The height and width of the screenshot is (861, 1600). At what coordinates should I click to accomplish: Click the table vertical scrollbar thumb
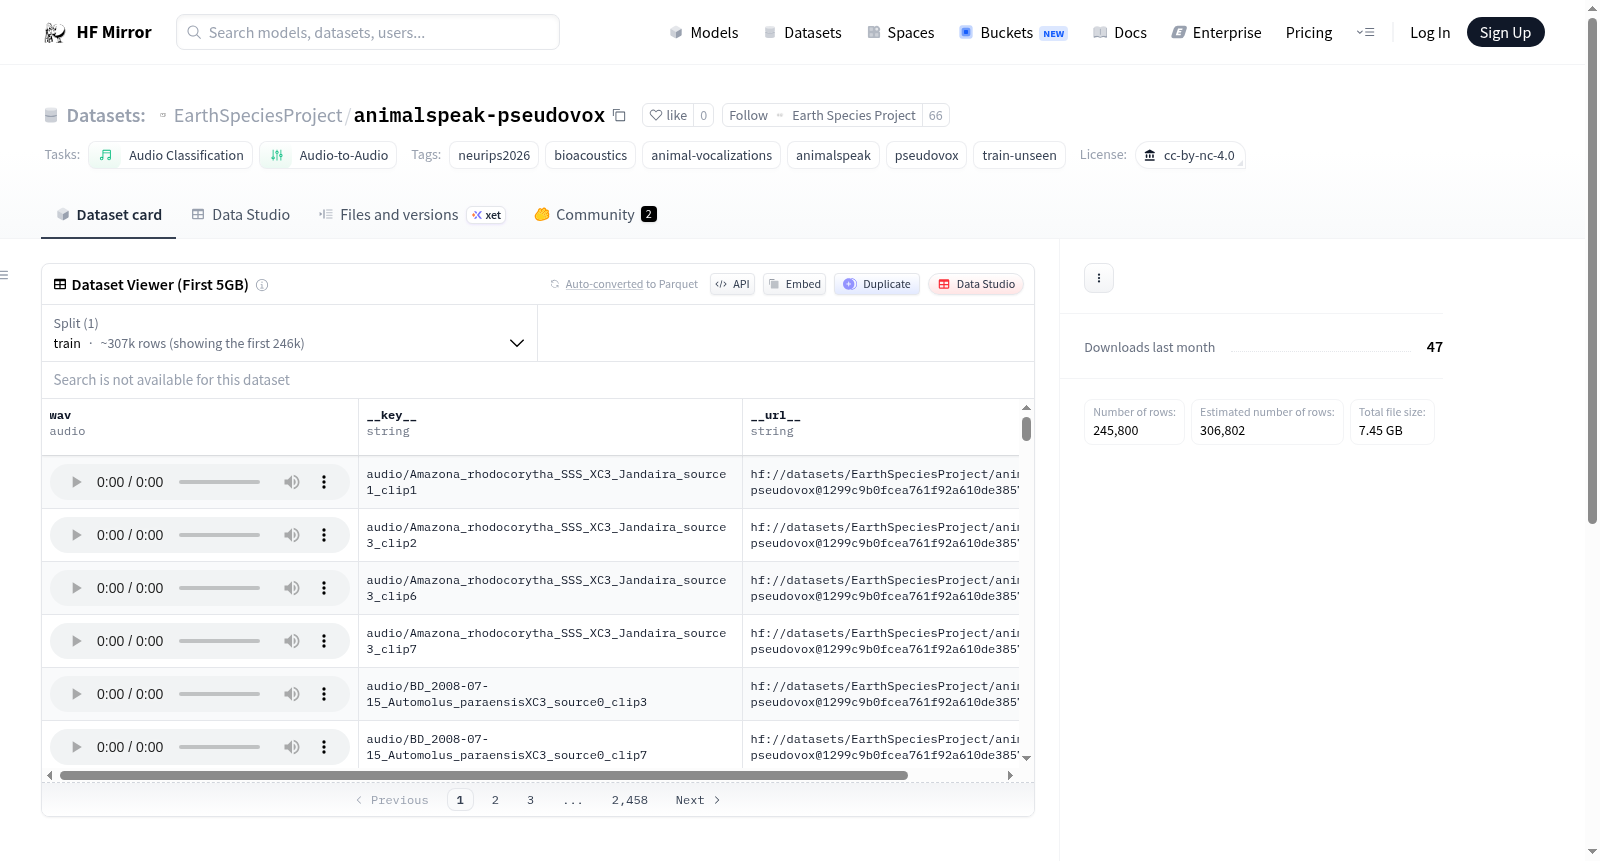coord(1026,429)
